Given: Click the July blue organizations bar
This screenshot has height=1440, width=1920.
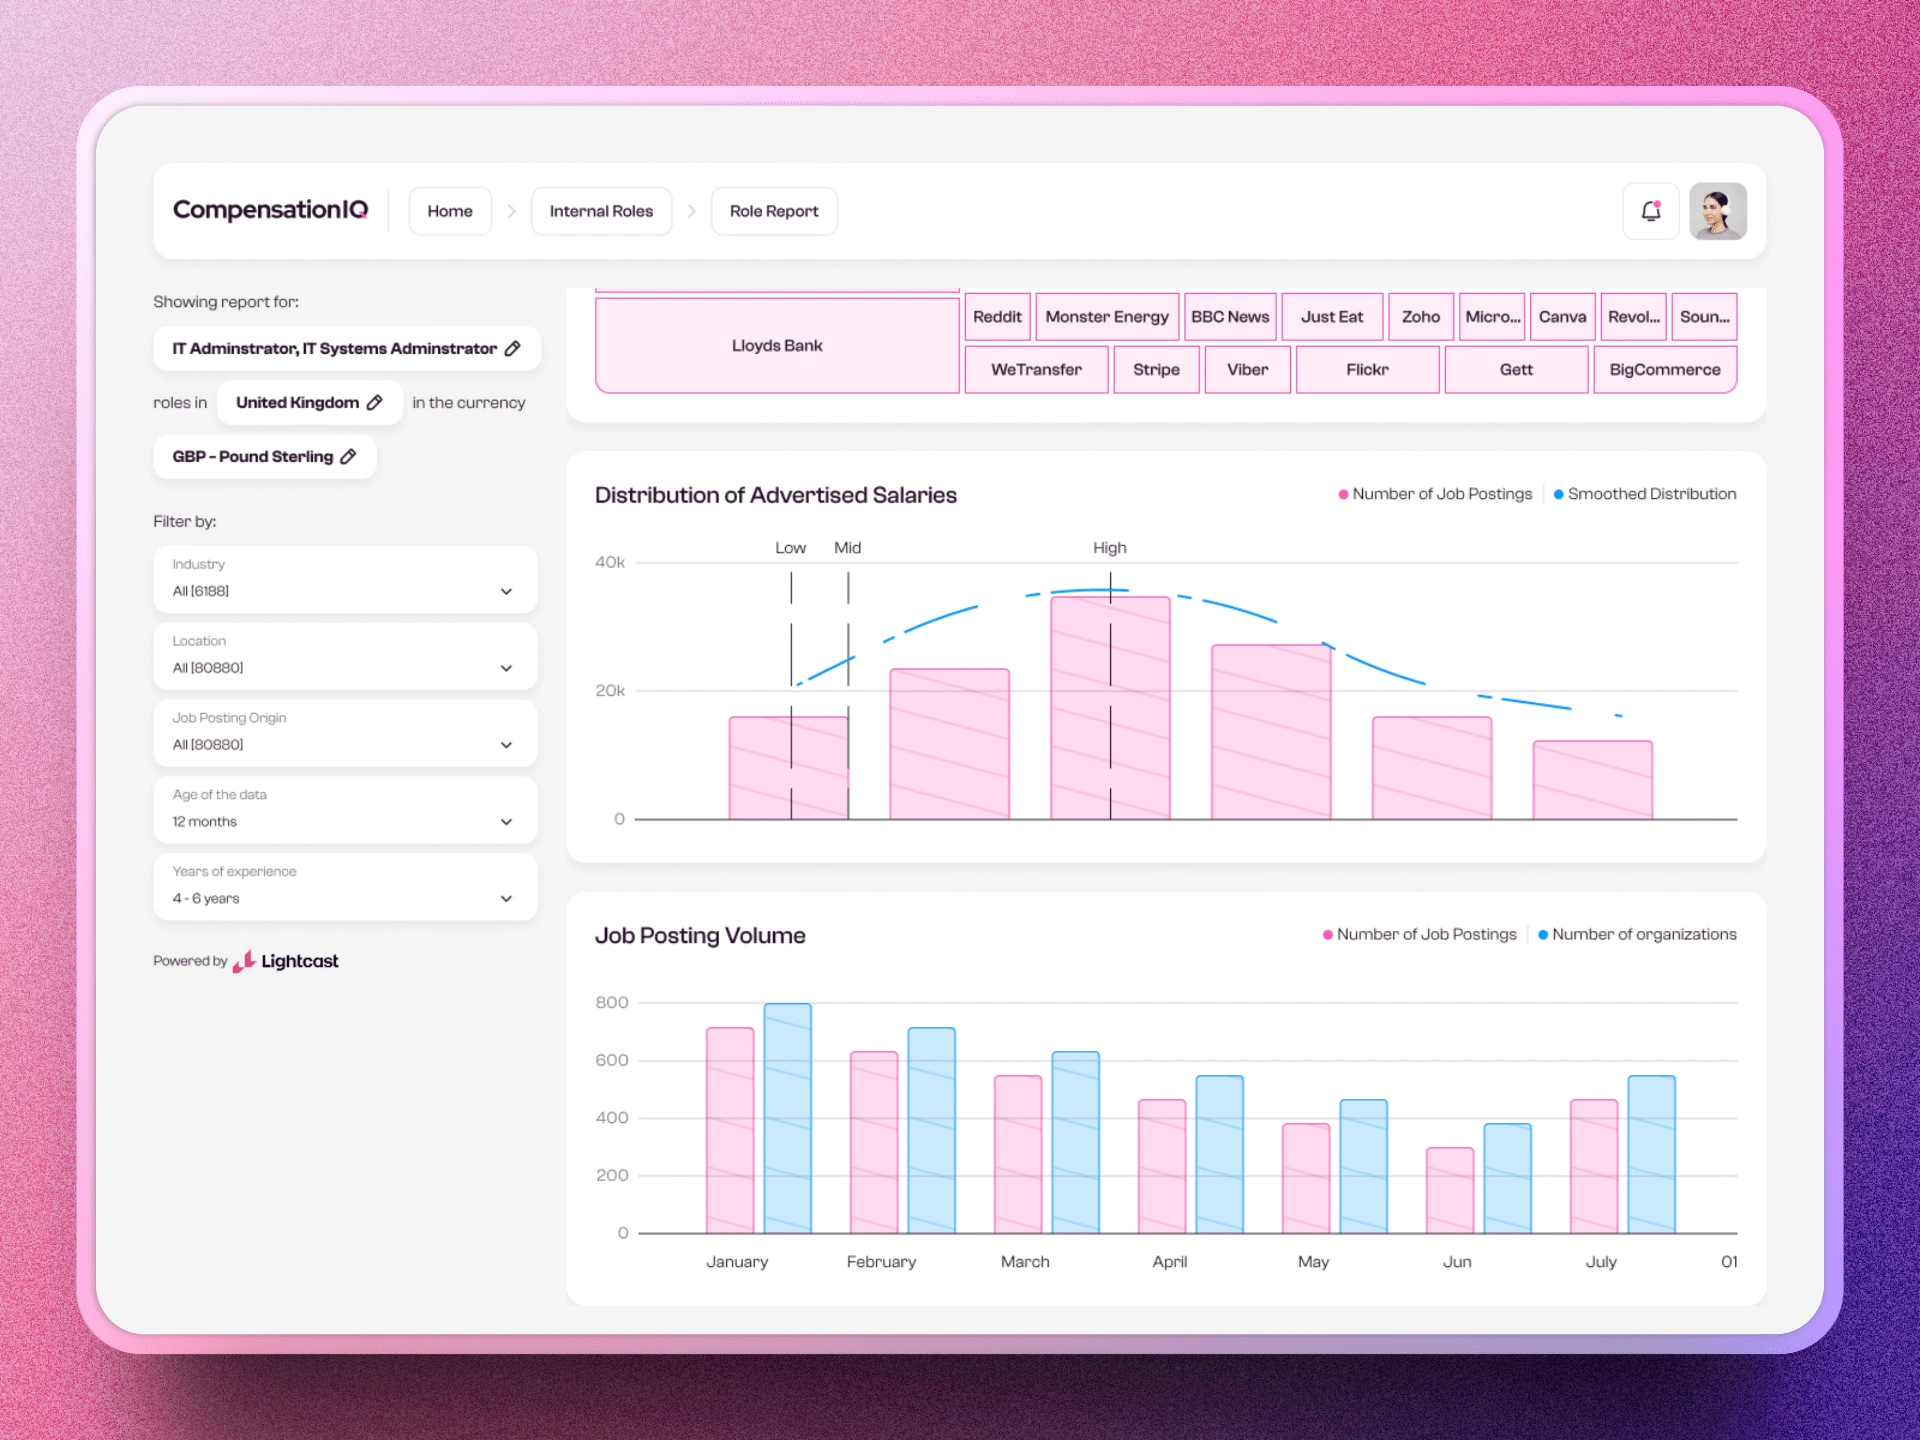Looking at the screenshot, I should point(1652,1154).
